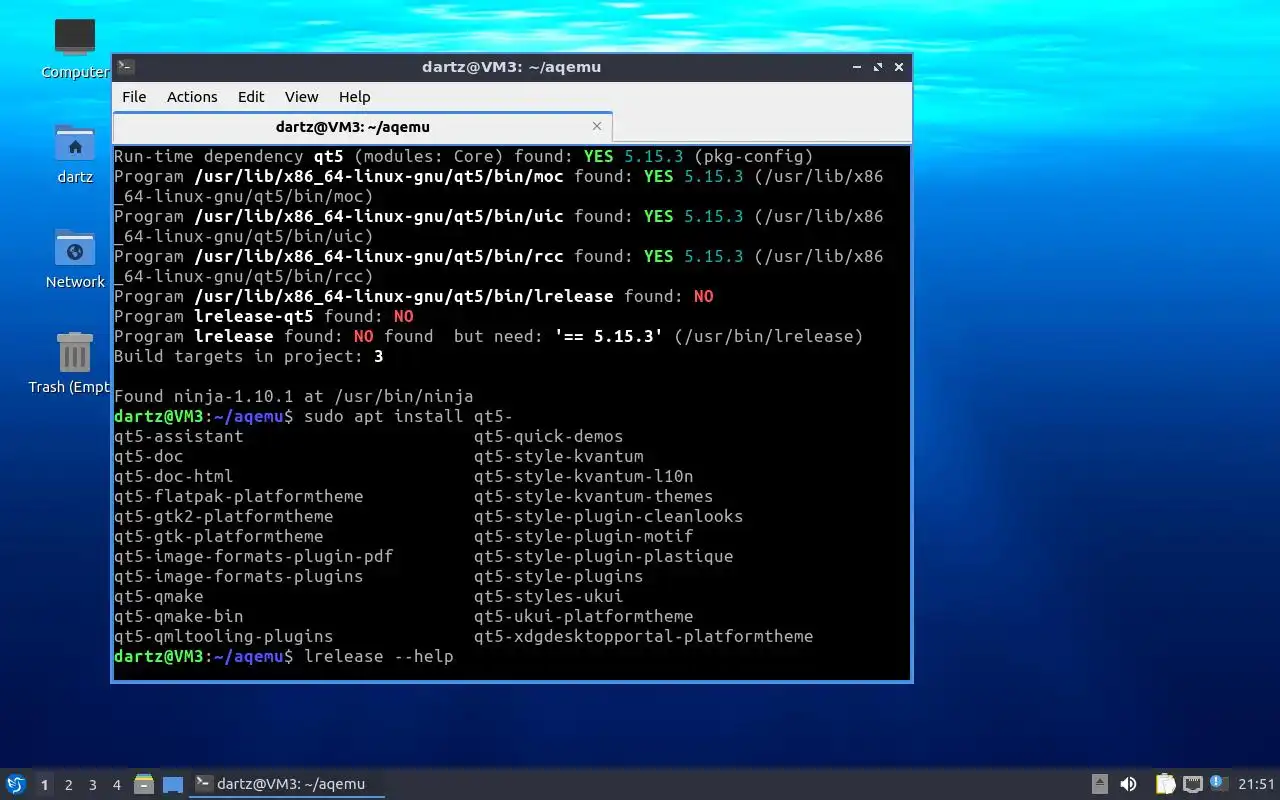Image resolution: width=1280 pixels, height=800 pixels.
Task: Click 'qt5-qmltooling-plugins' package name
Action: (x=224, y=637)
